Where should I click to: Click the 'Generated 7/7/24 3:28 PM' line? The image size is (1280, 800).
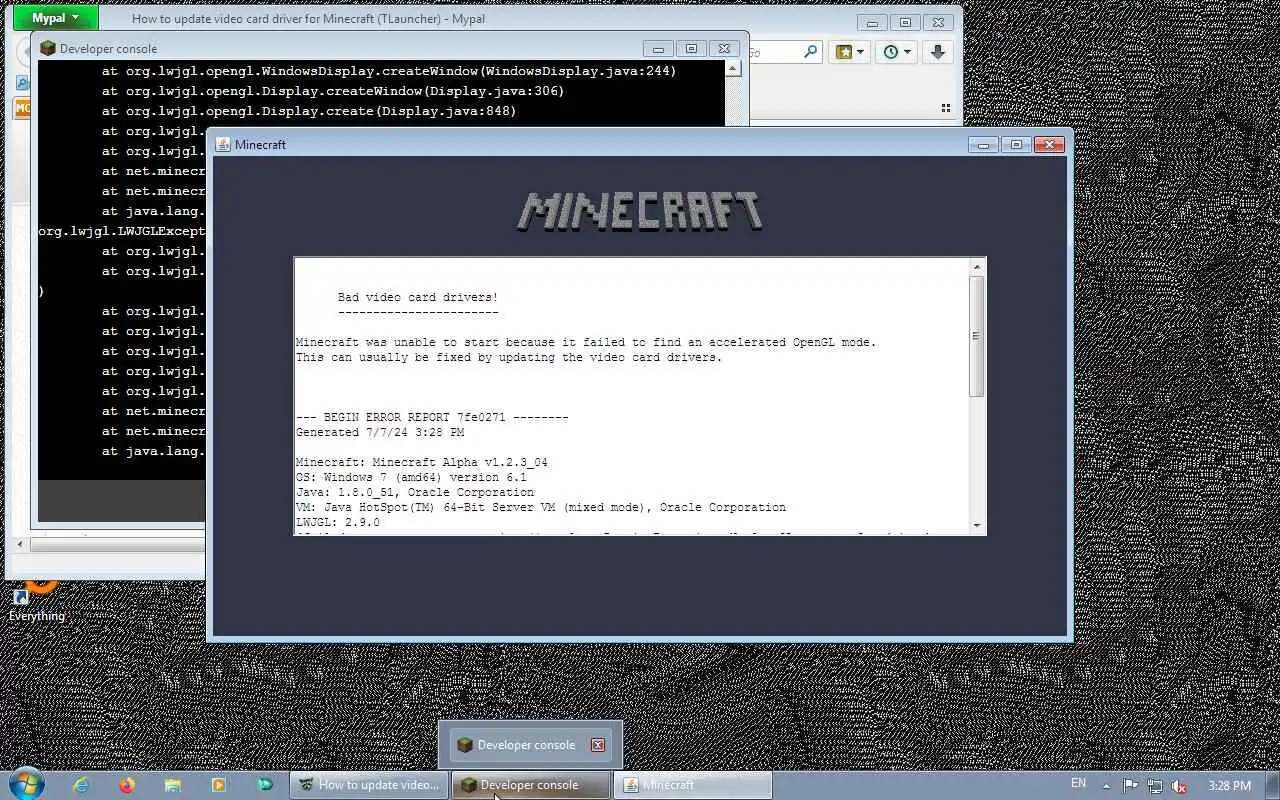pyautogui.click(x=380, y=432)
